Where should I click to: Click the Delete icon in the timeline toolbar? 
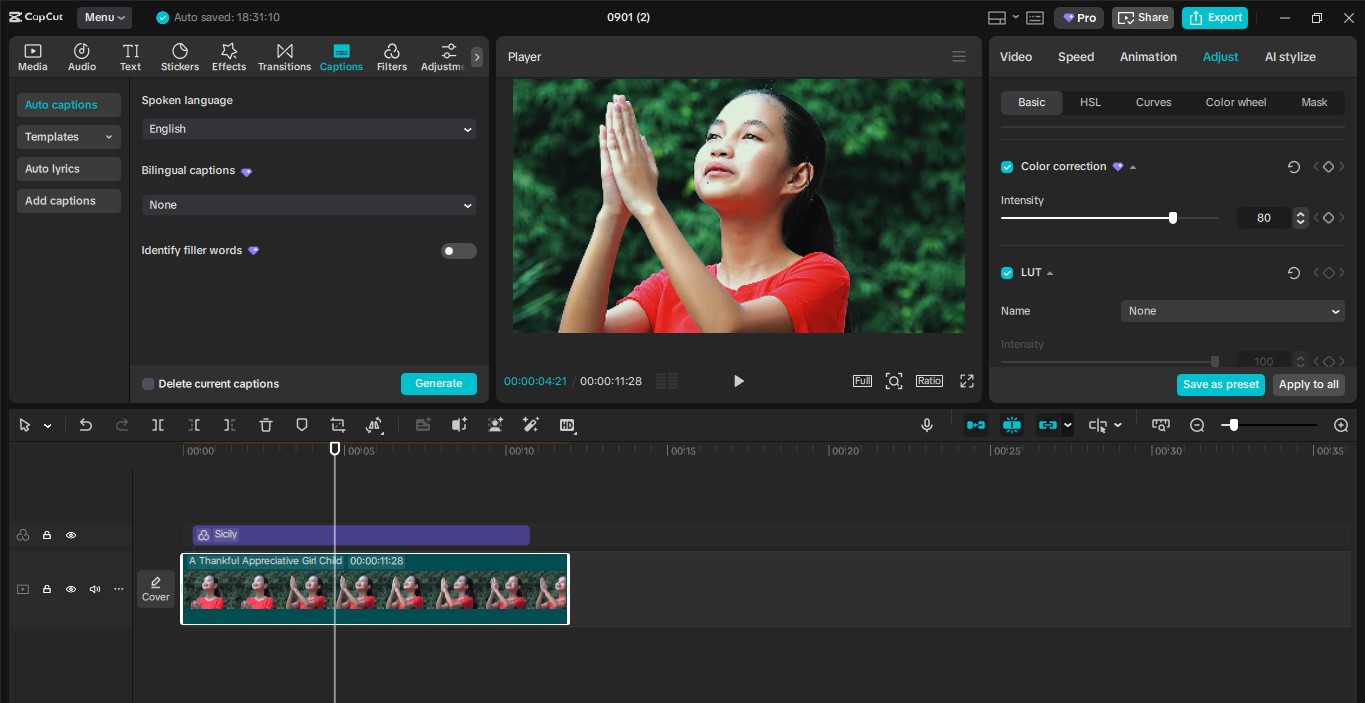tap(265, 425)
